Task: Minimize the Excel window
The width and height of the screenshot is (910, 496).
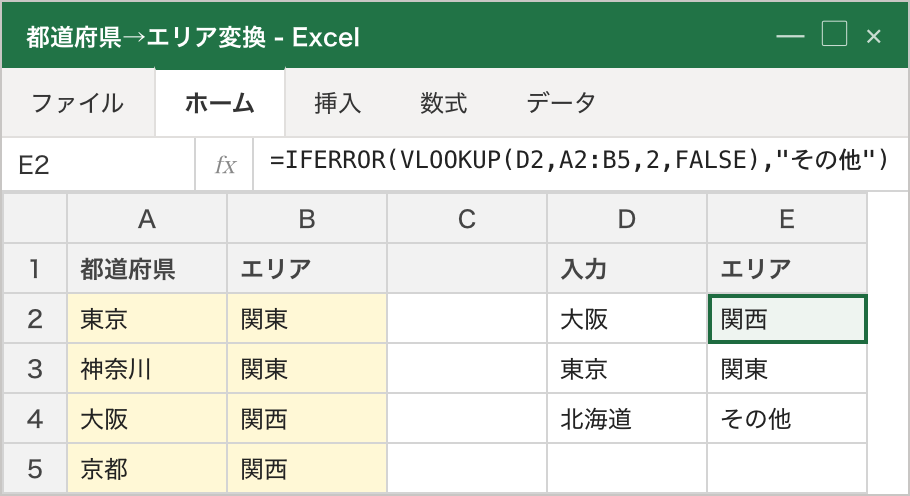Action: pos(790,37)
